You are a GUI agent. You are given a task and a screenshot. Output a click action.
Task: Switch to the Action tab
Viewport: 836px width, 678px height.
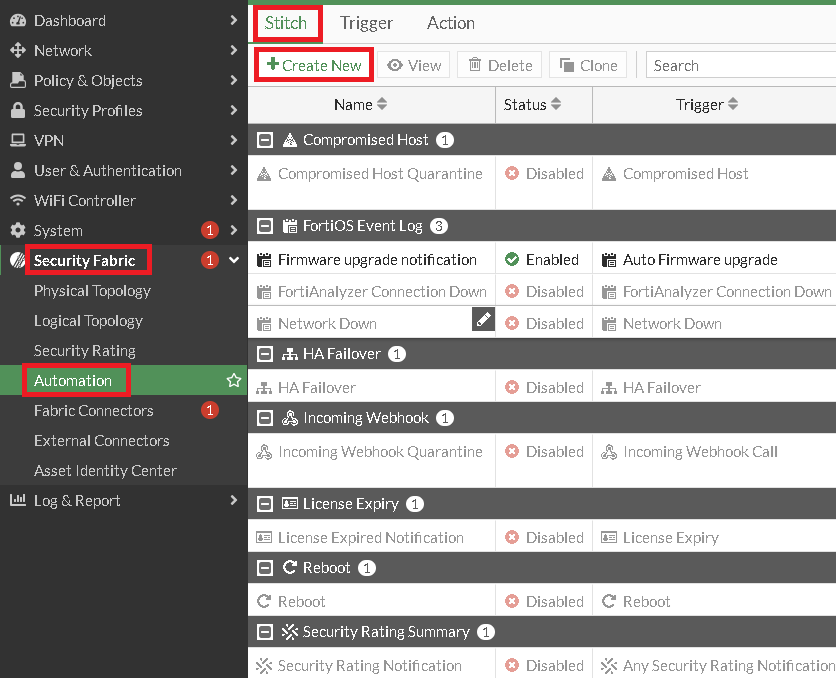[x=451, y=23]
